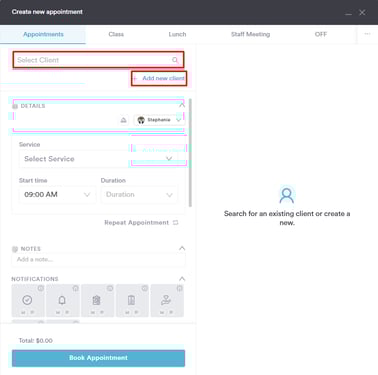The image size is (378, 375).
Task: Close the Create new appointment dialog
Action: click(x=362, y=13)
